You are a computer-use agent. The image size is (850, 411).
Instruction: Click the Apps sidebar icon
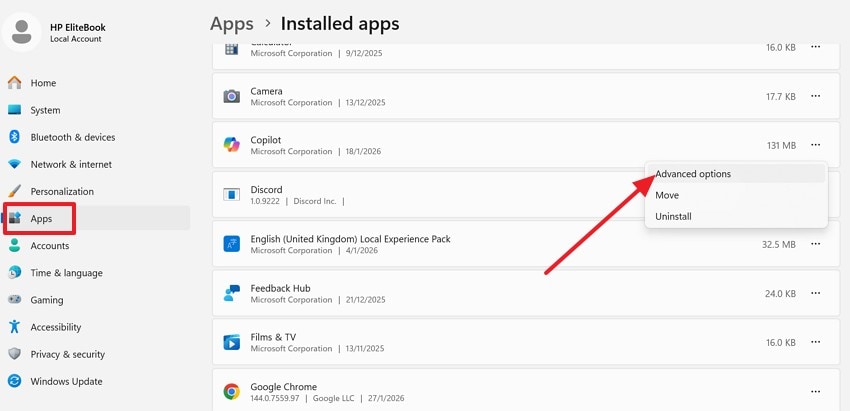pyautogui.click(x=15, y=219)
